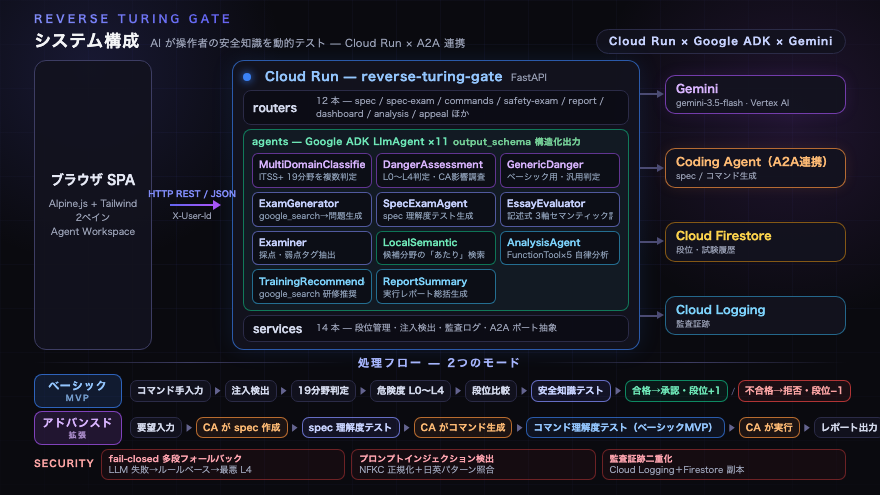Image resolution: width=880 pixels, height=495 pixels.
Task: Open the fail-closed 多段フォールバック card
Action: pyautogui.click(x=222, y=464)
